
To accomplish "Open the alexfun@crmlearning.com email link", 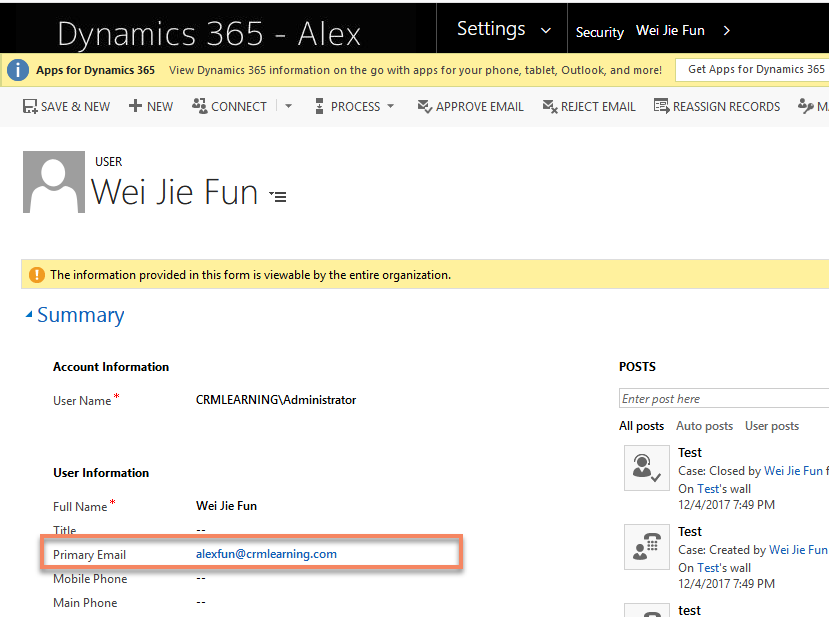I will pyautogui.click(x=266, y=554).
